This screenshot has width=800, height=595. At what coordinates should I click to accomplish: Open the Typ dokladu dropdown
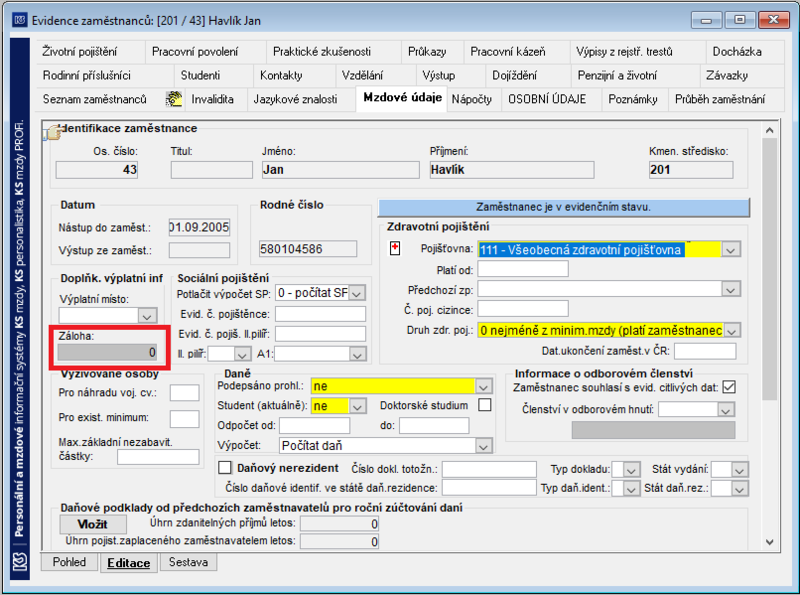click(631, 469)
